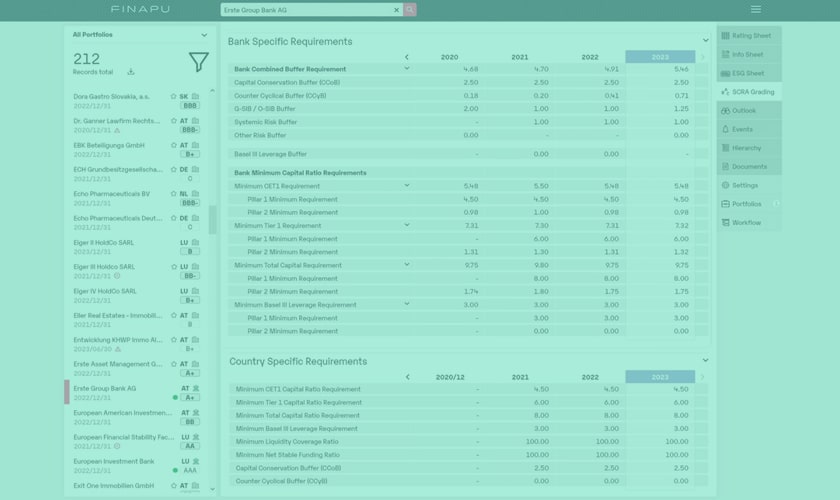Select European Investment Bank record

click(x=137, y=465)
